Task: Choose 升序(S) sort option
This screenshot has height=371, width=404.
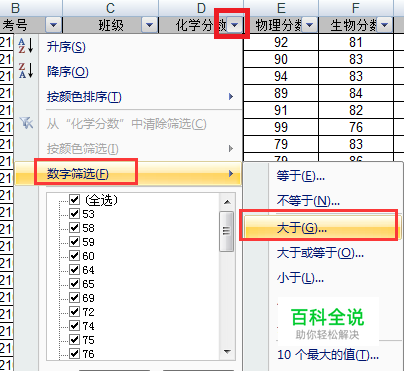Action: coord(66,47)
